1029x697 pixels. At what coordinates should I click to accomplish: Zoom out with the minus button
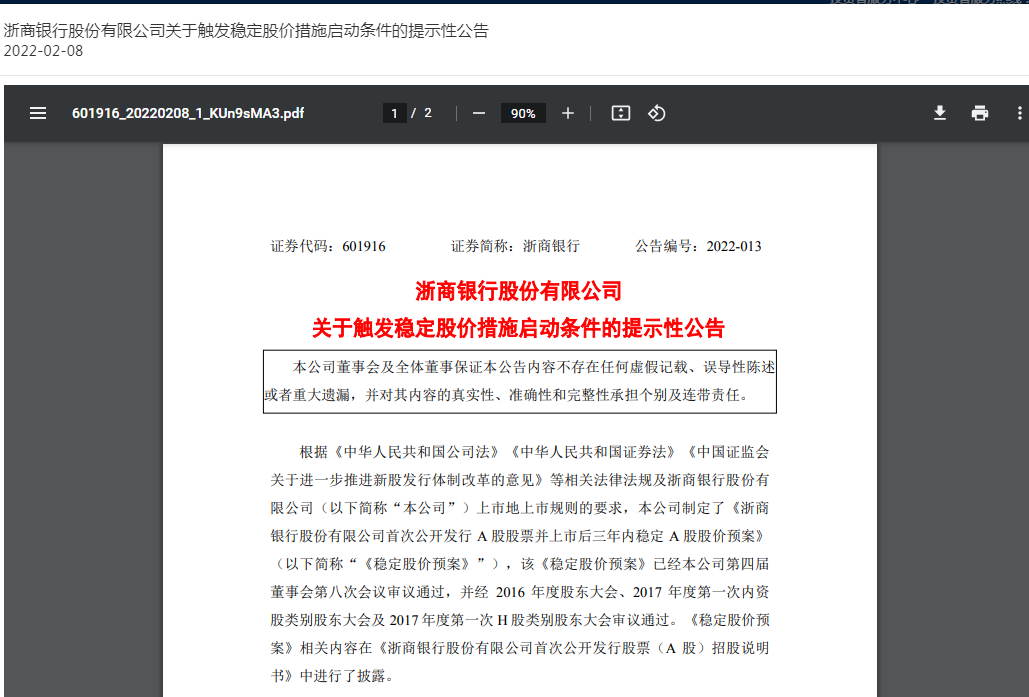pyautogui.click(x=479, y=114)
